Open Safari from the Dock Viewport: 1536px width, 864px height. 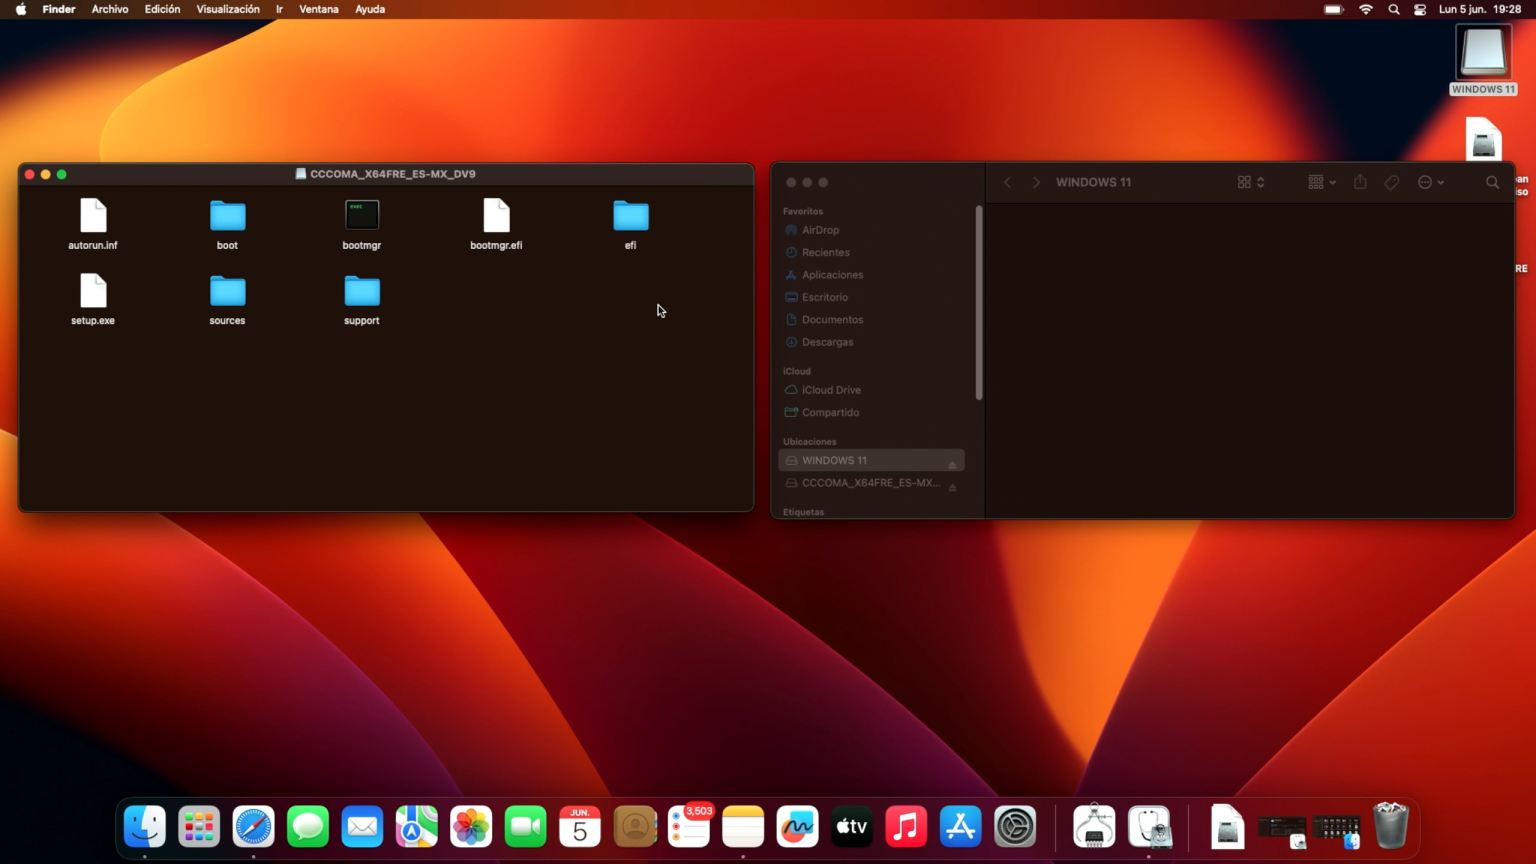pyautogui.click(x=254, y=827)
